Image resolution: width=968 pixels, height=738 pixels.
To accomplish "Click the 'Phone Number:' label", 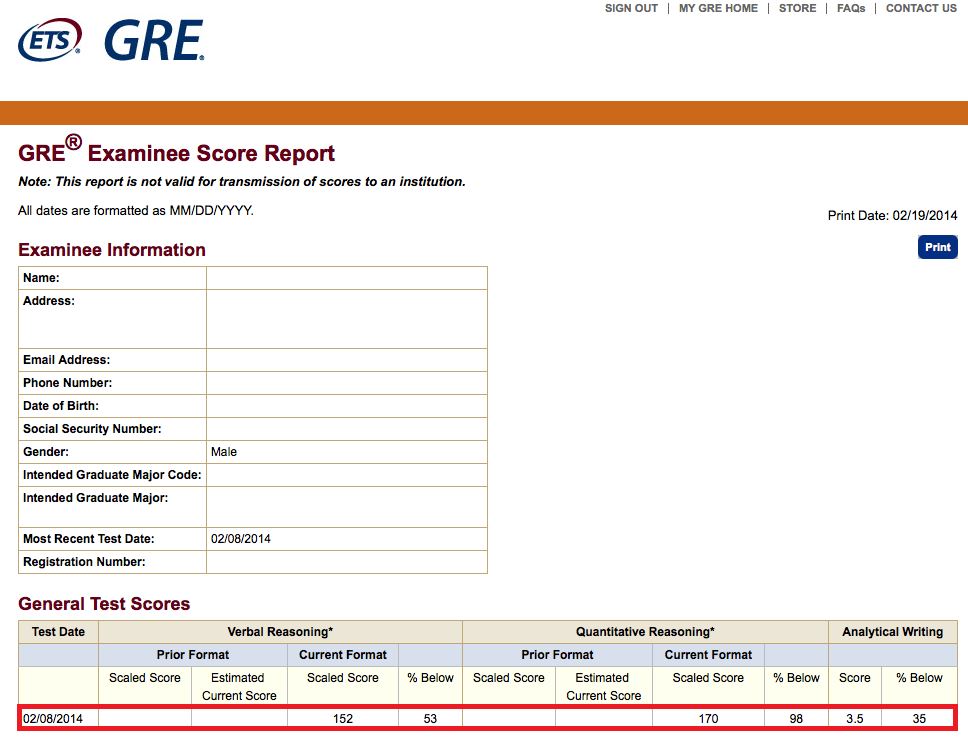I will [x=68, y=383].
